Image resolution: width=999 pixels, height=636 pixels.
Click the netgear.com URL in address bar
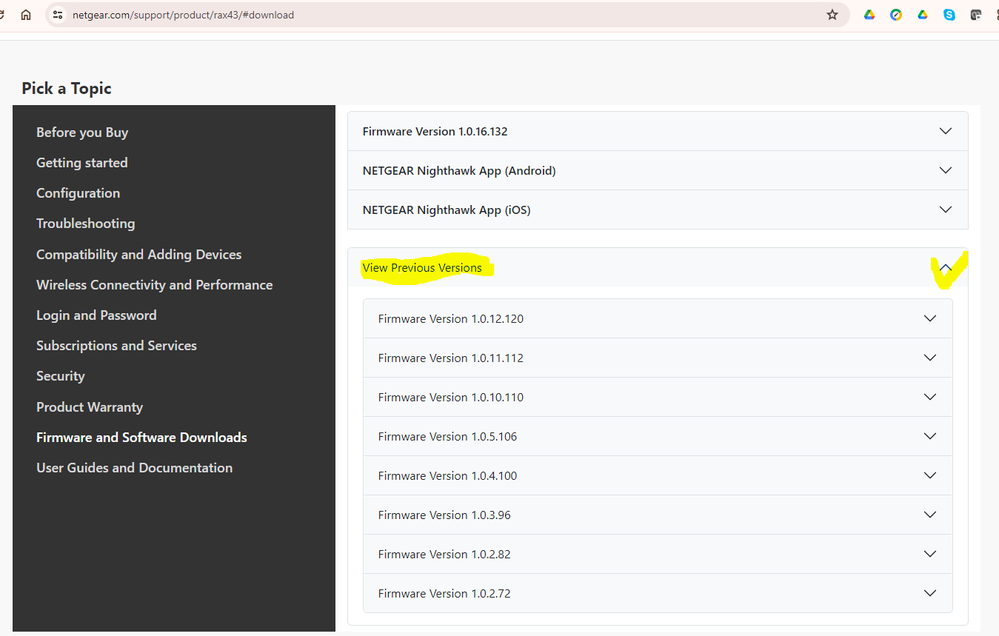[x=183, y=15]
